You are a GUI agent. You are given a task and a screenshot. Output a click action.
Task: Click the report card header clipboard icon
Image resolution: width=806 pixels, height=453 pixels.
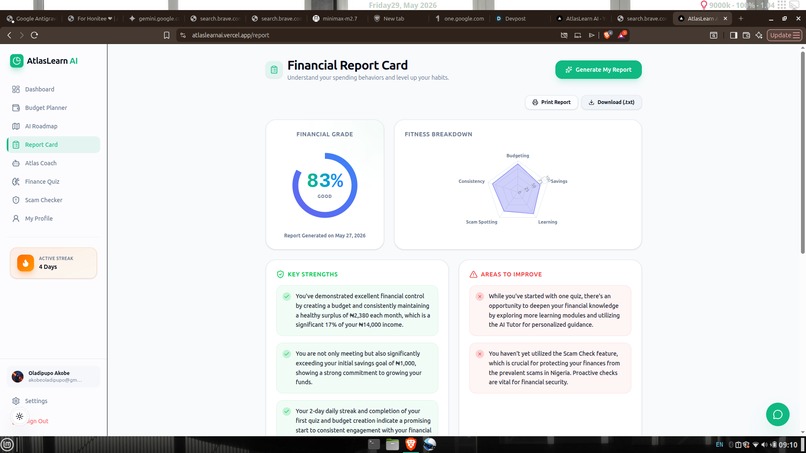click(274, 69)
